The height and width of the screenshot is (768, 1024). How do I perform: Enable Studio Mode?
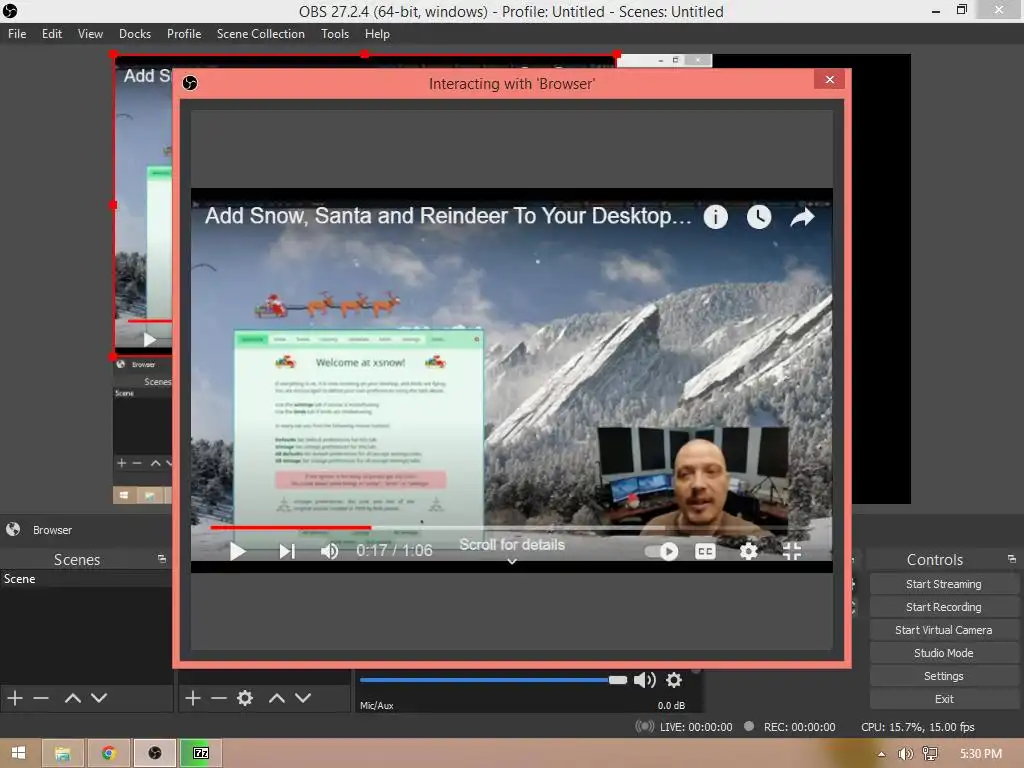[944, 652]
